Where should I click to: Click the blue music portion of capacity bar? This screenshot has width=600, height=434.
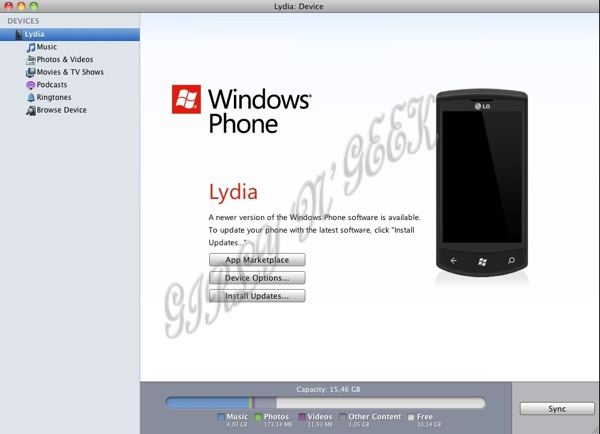coord(207,403)
